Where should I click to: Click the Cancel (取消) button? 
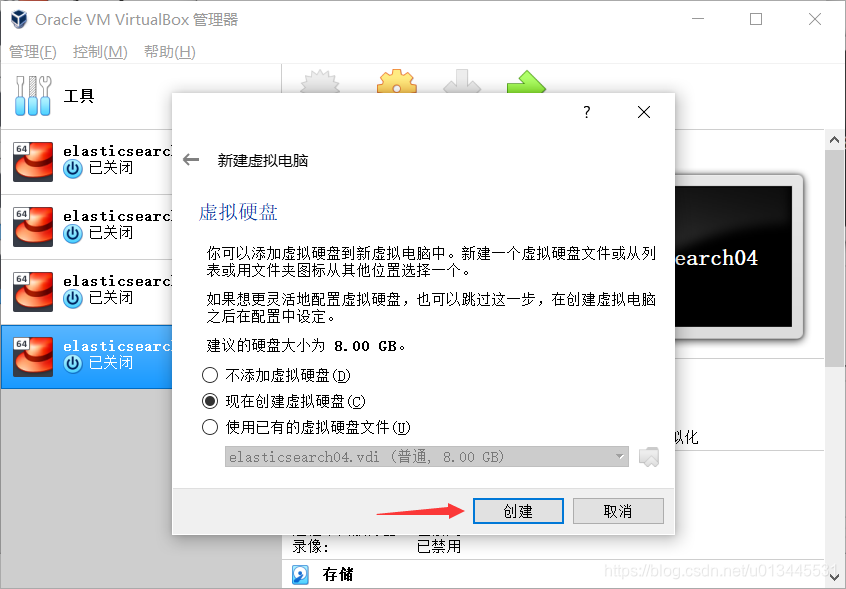[618, 511]
